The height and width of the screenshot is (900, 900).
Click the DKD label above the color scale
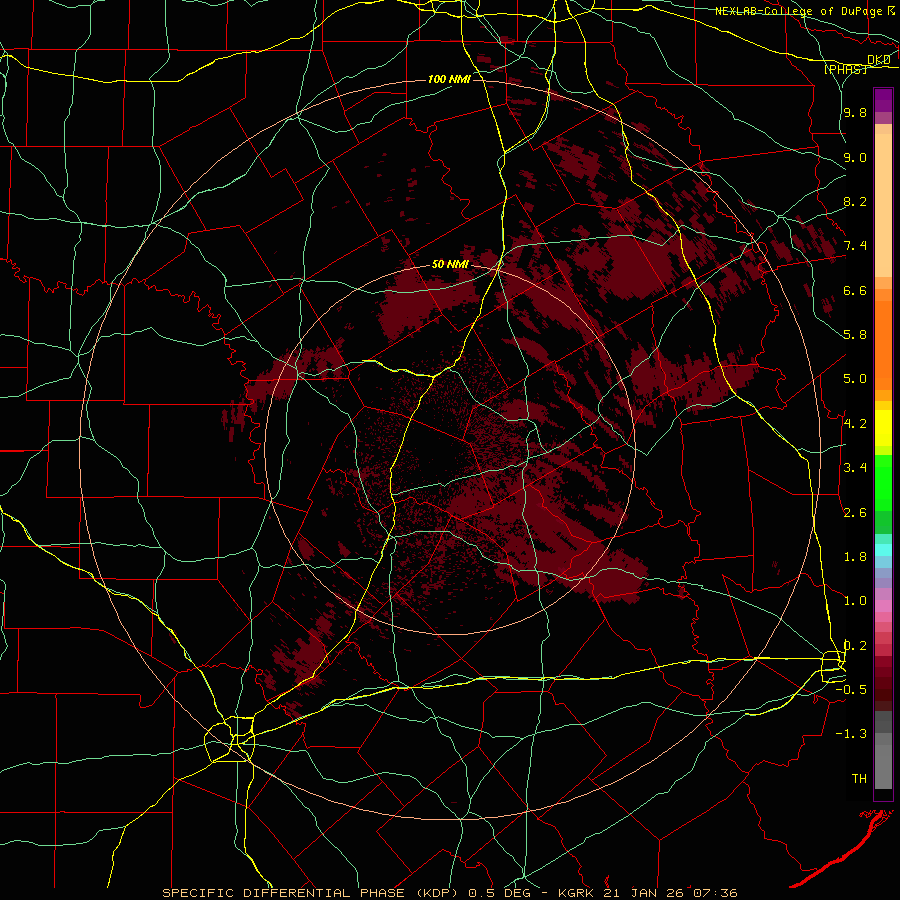coord(879,60)
